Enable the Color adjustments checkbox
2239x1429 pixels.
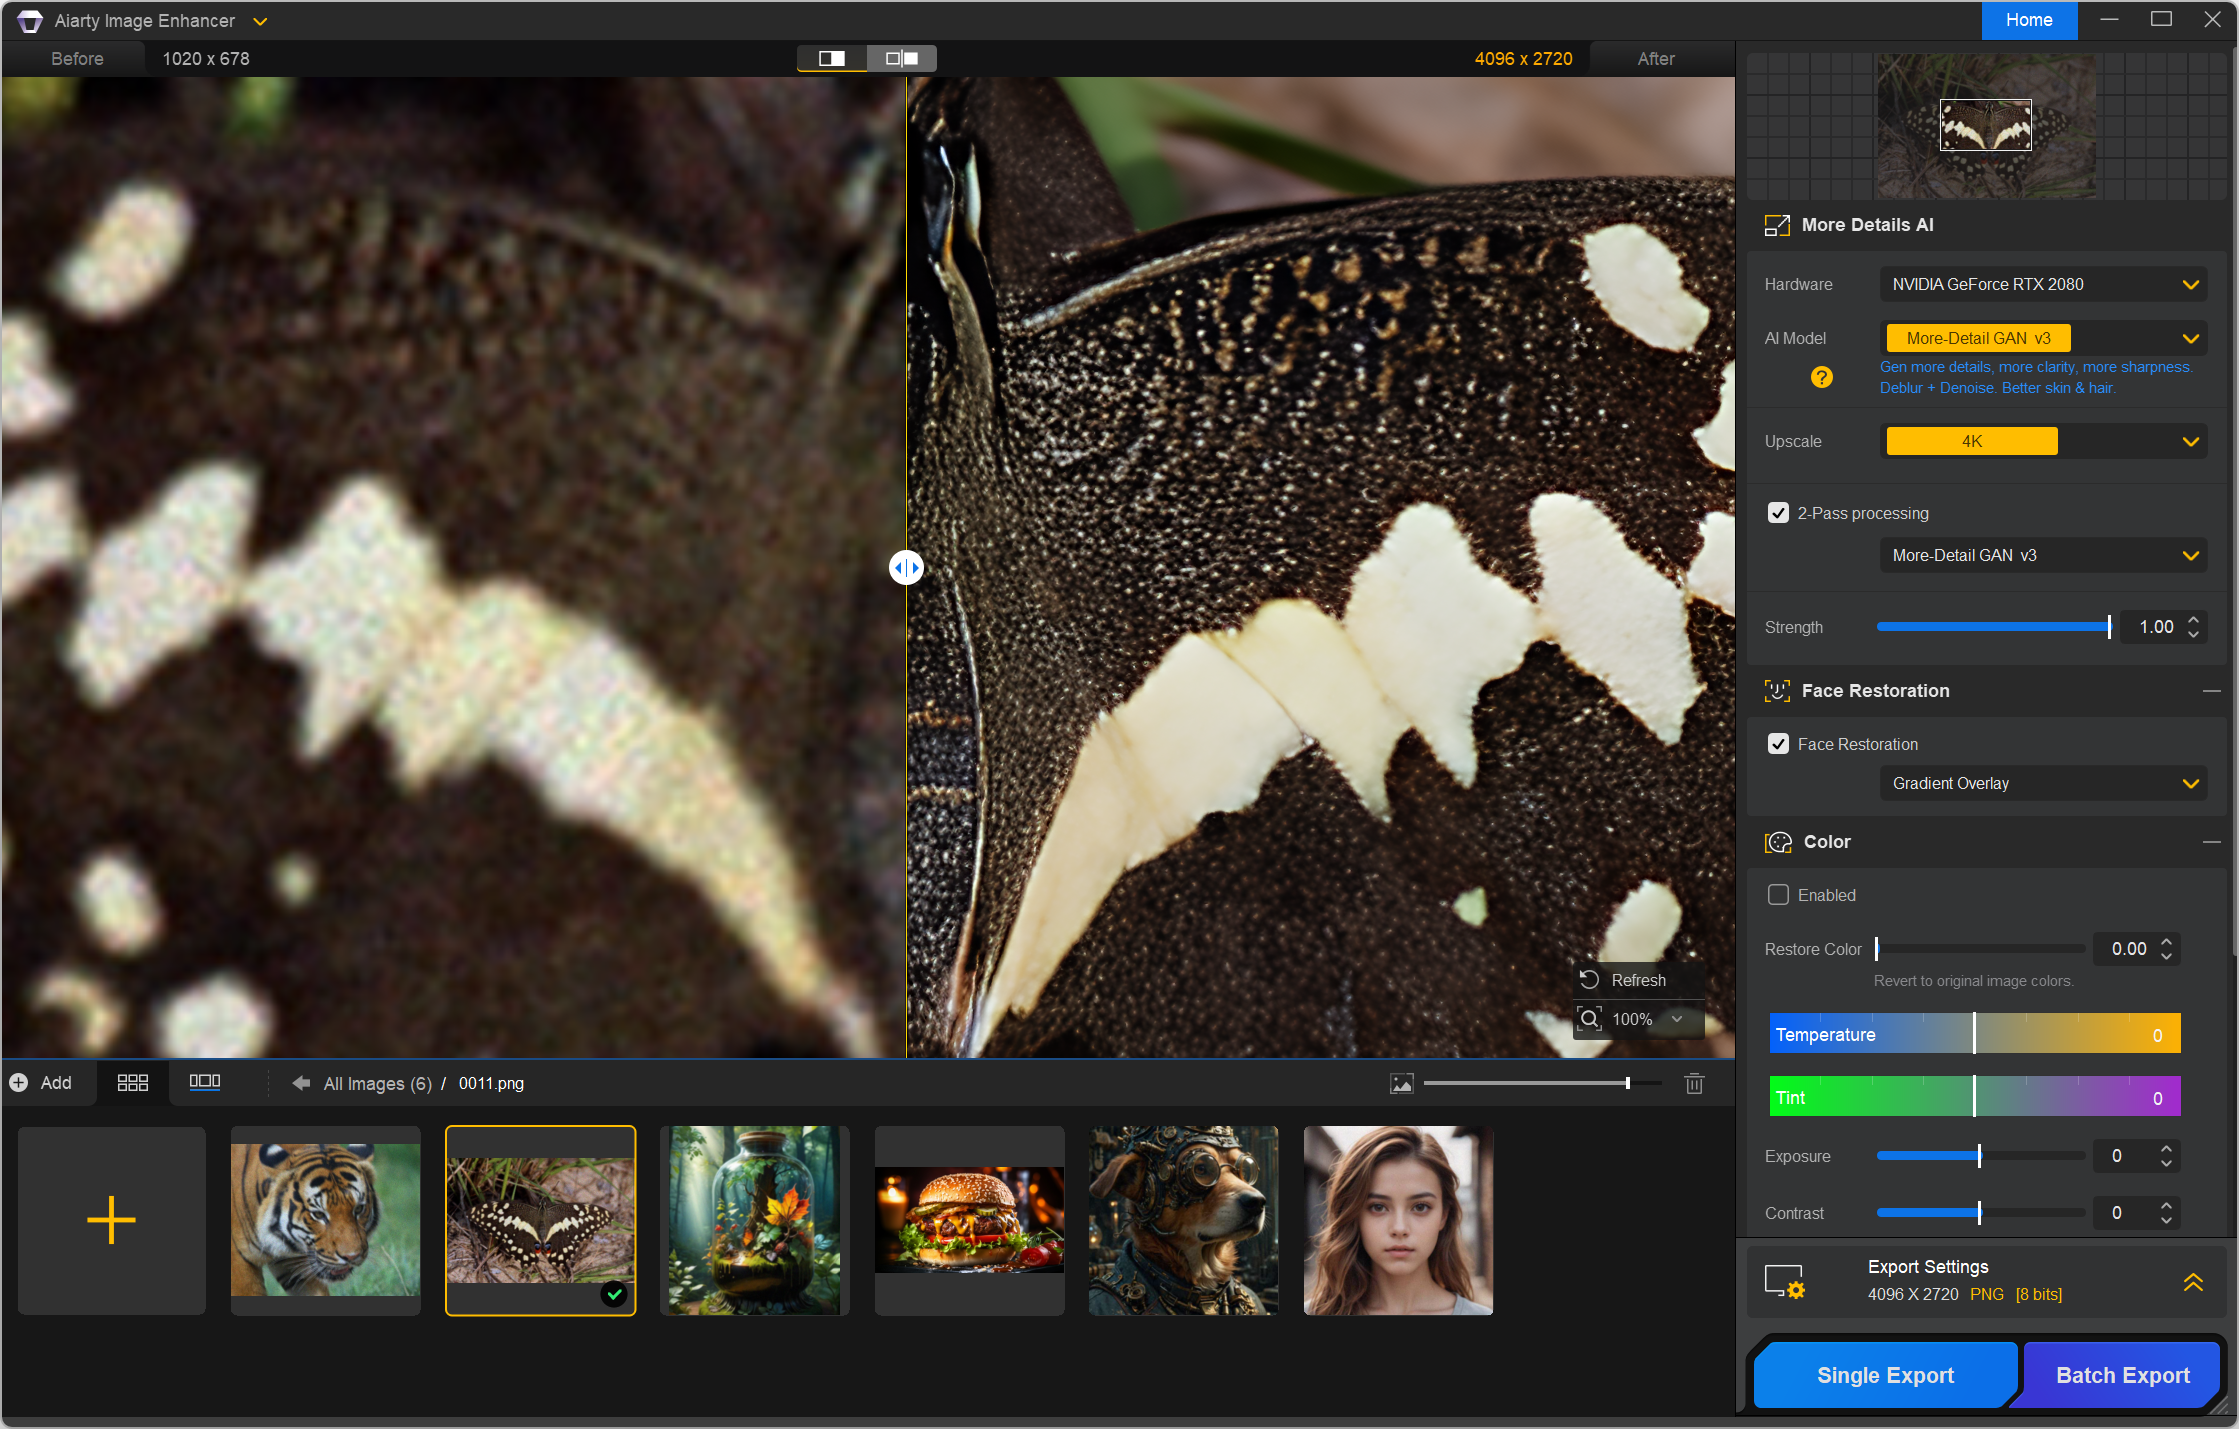pos(1778,895)
